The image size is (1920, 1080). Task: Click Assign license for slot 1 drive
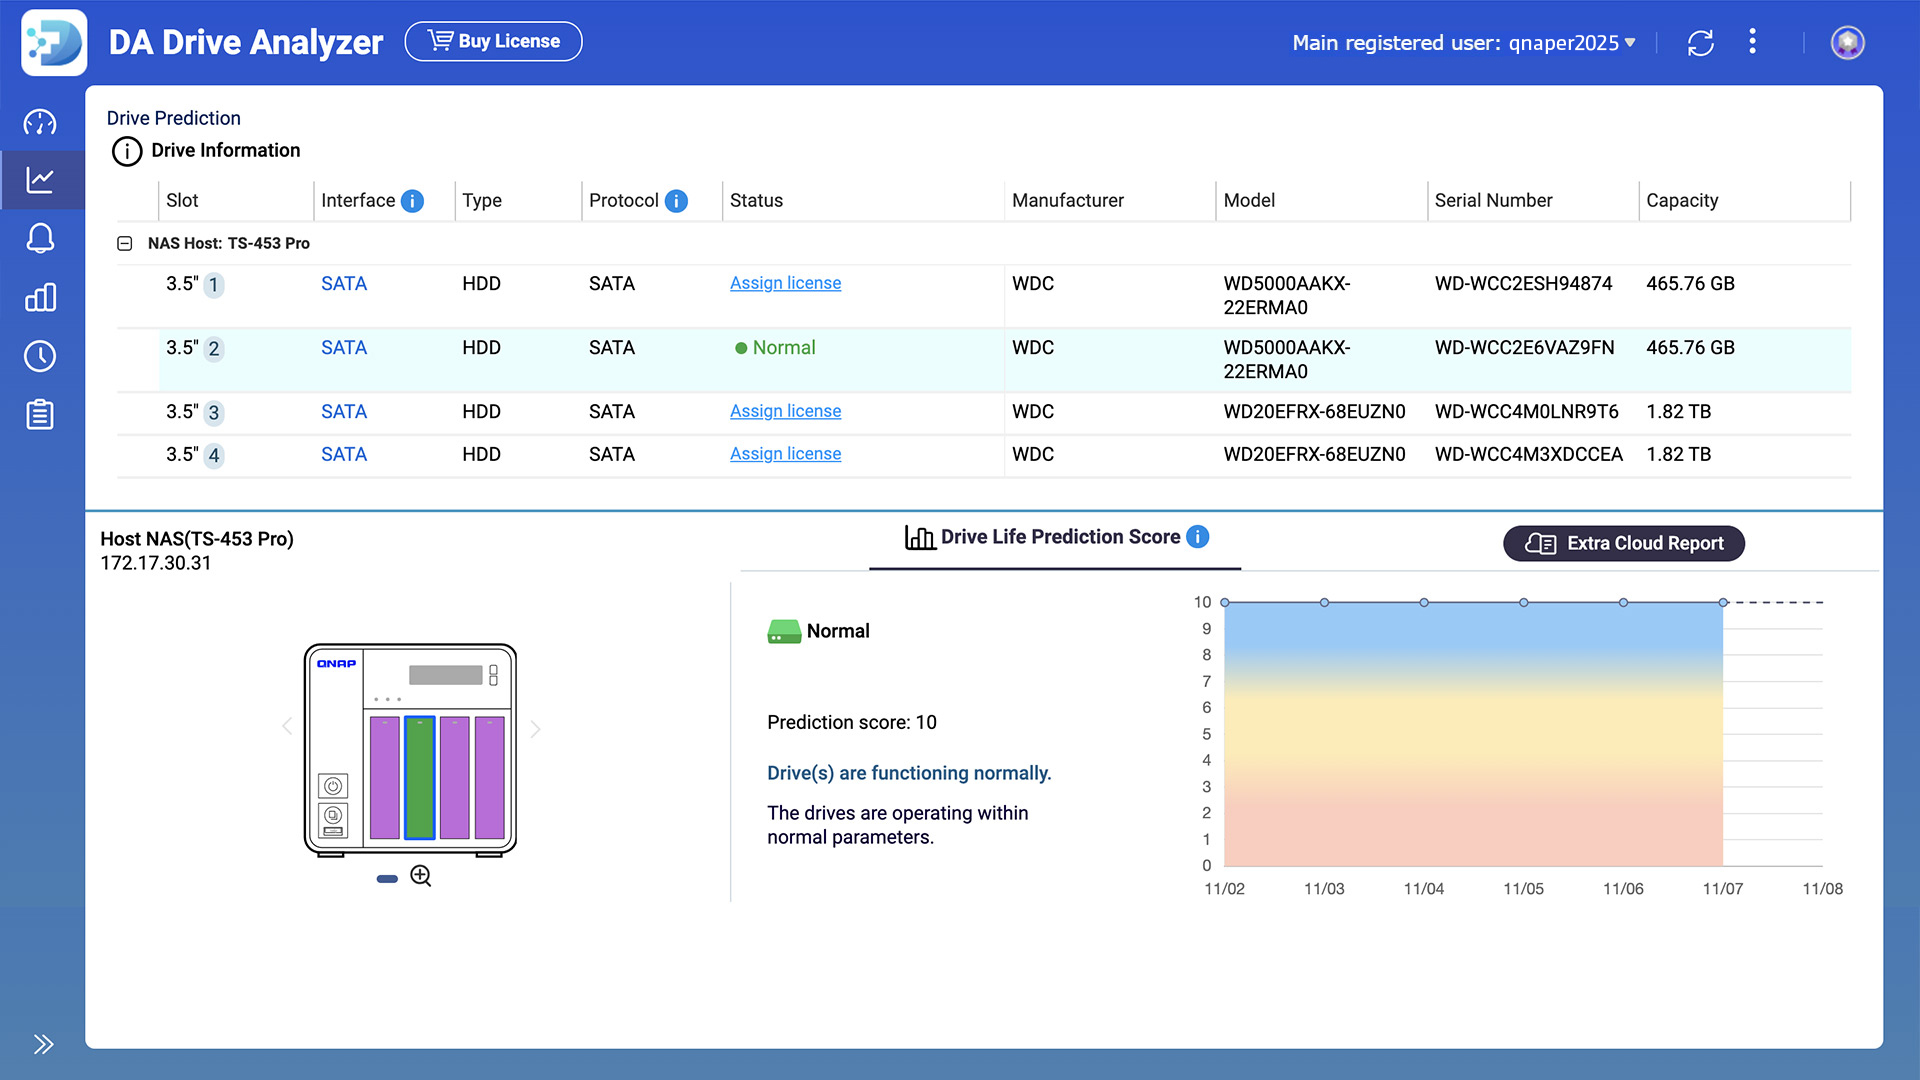click(x=785, y=283)
